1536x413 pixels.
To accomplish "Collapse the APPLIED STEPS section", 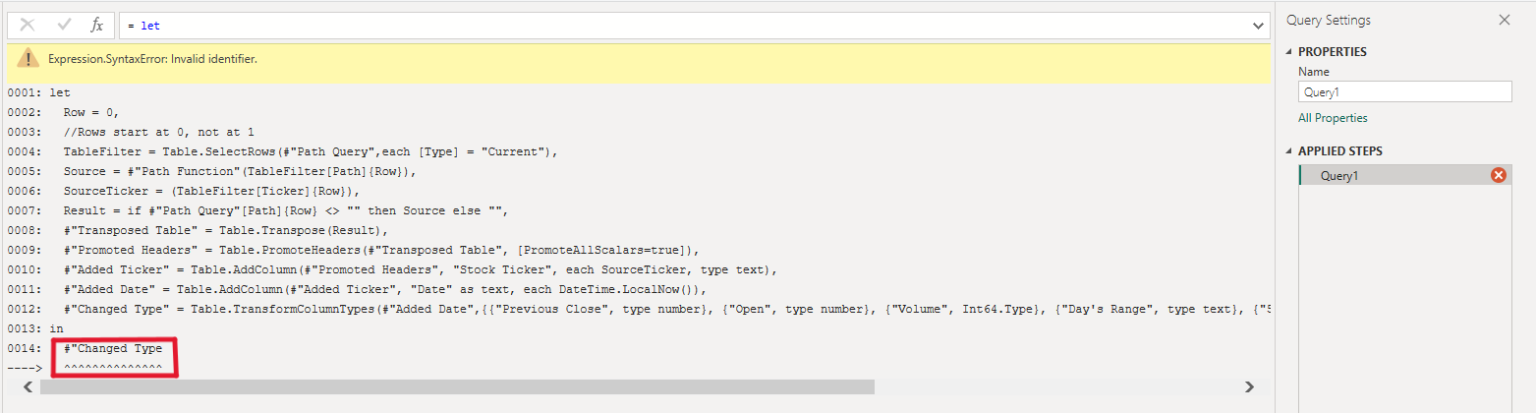I will coord(1289,151).
